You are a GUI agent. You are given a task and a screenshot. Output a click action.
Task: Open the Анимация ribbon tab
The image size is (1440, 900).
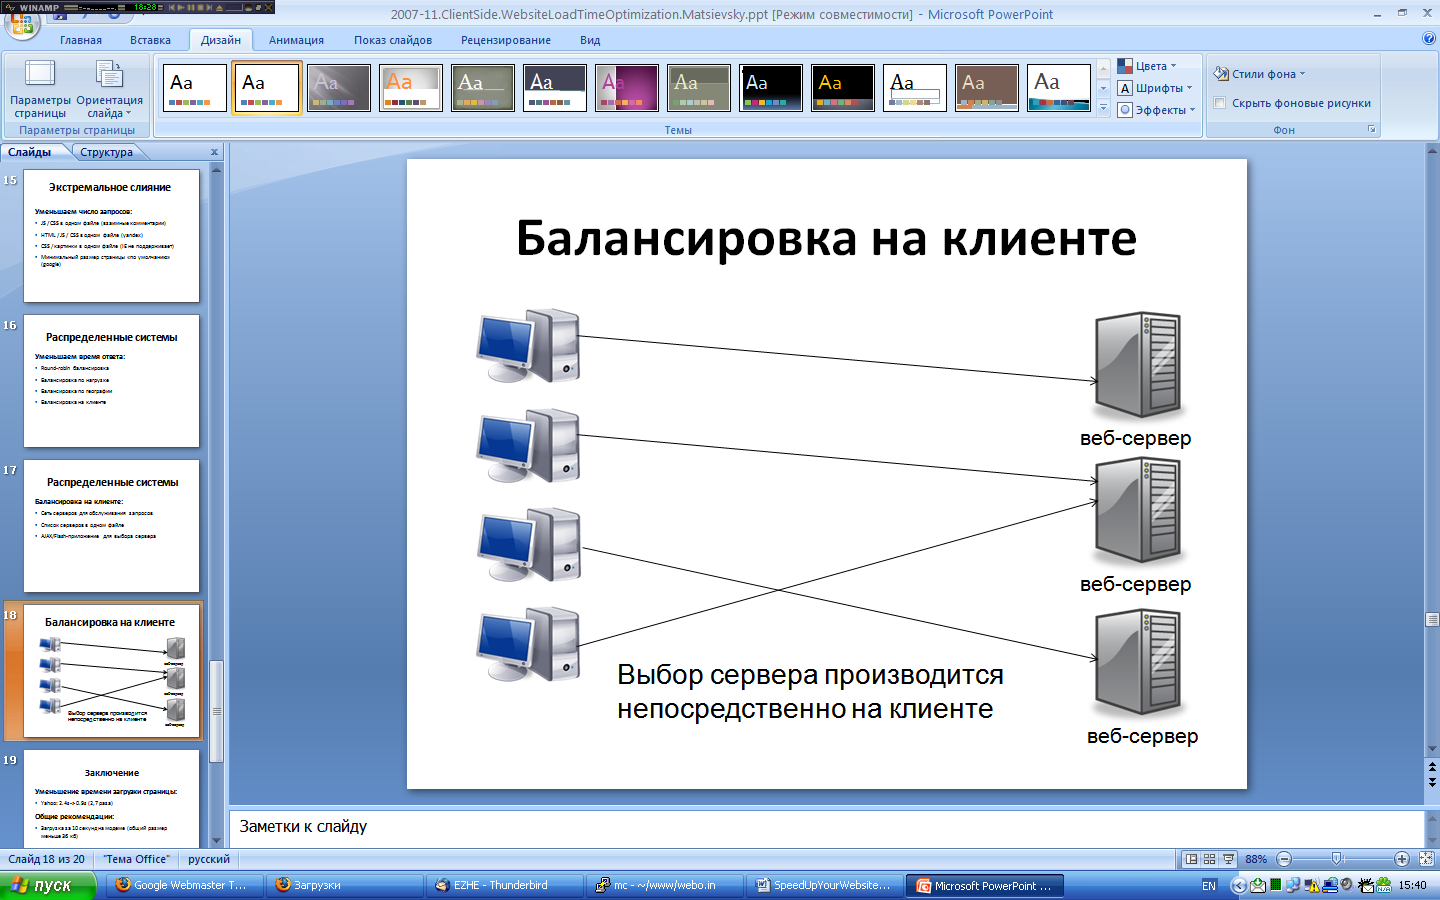click(x=296, y=40)
